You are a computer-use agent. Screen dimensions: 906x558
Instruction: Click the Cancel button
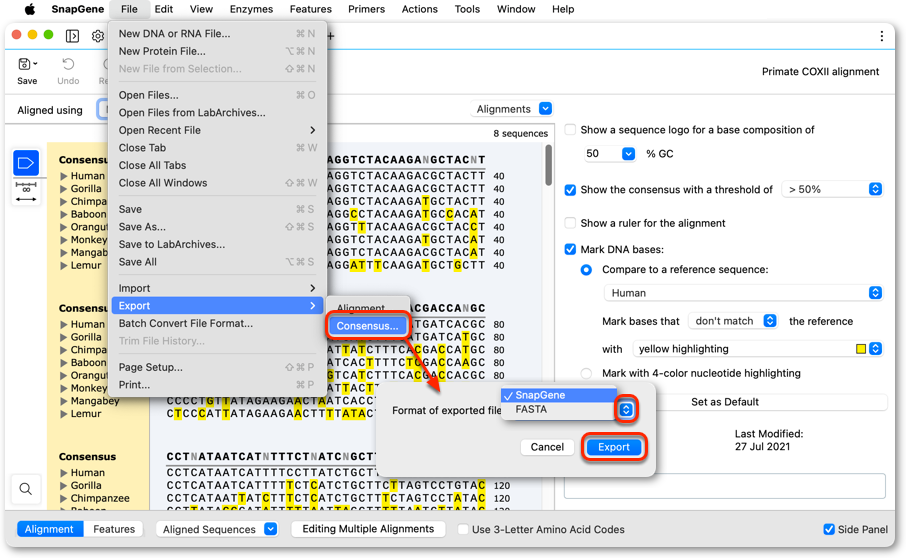547,447
